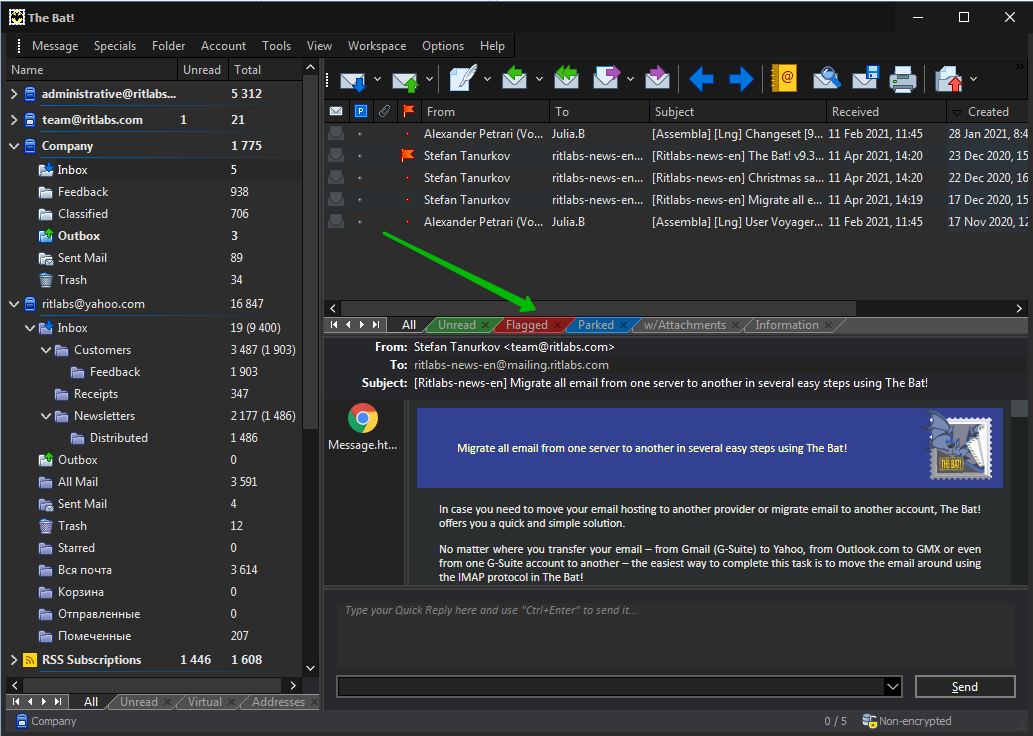The image size is (1033, 736).
Task: Expand administrative@ritlabs account
Action: tap(14, 94)
